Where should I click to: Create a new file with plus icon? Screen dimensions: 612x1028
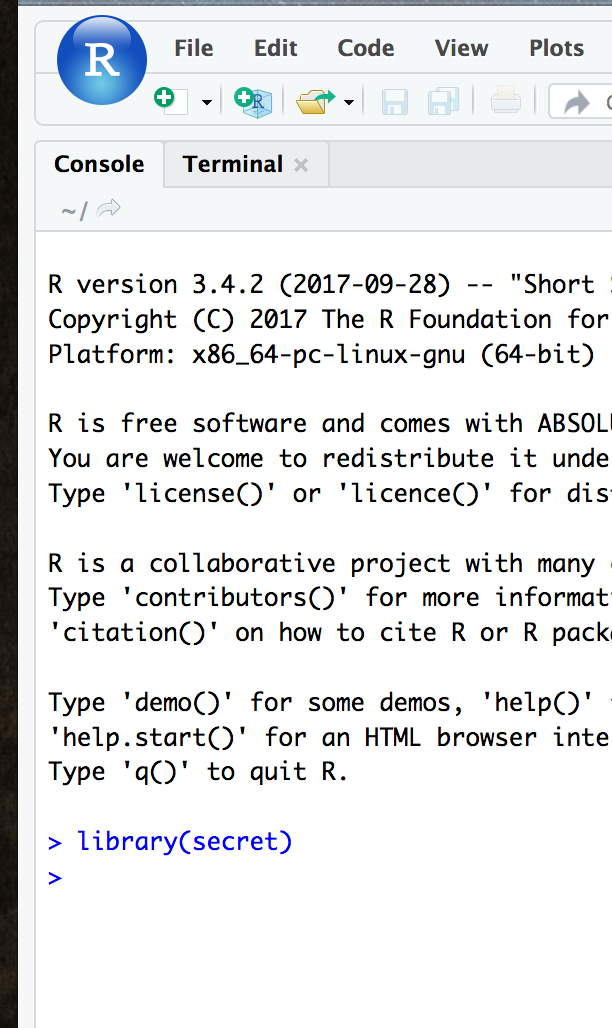pos(171,101)
